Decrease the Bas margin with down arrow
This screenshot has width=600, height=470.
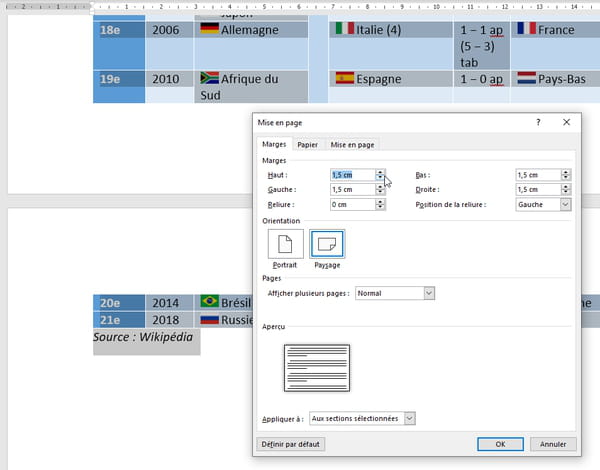point(566,178)
